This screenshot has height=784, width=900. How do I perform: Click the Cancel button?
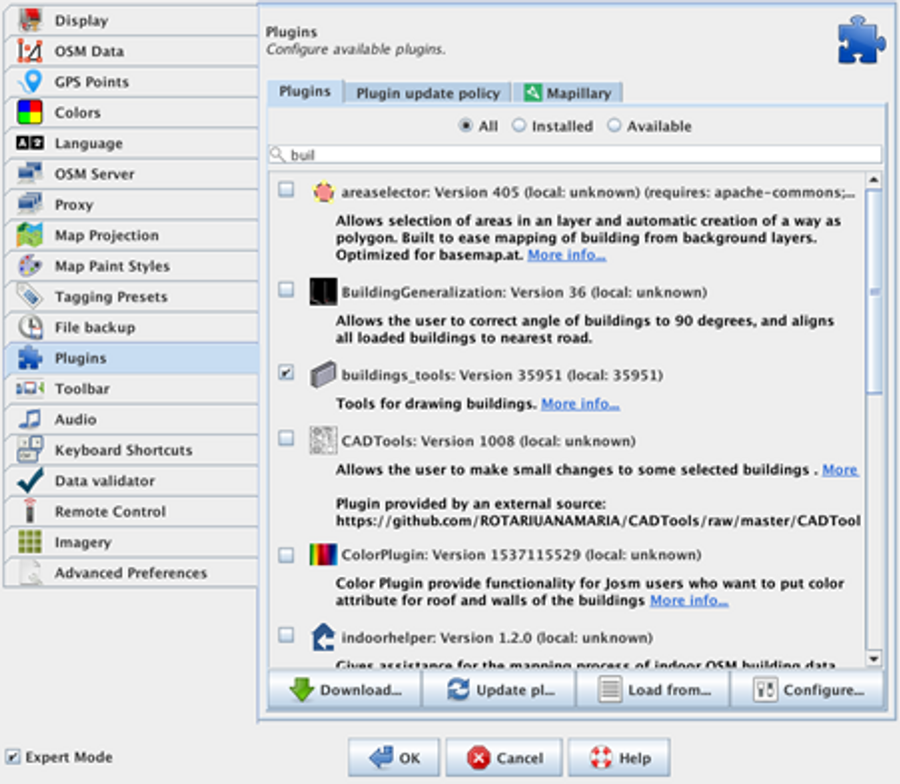pos(504,758)
